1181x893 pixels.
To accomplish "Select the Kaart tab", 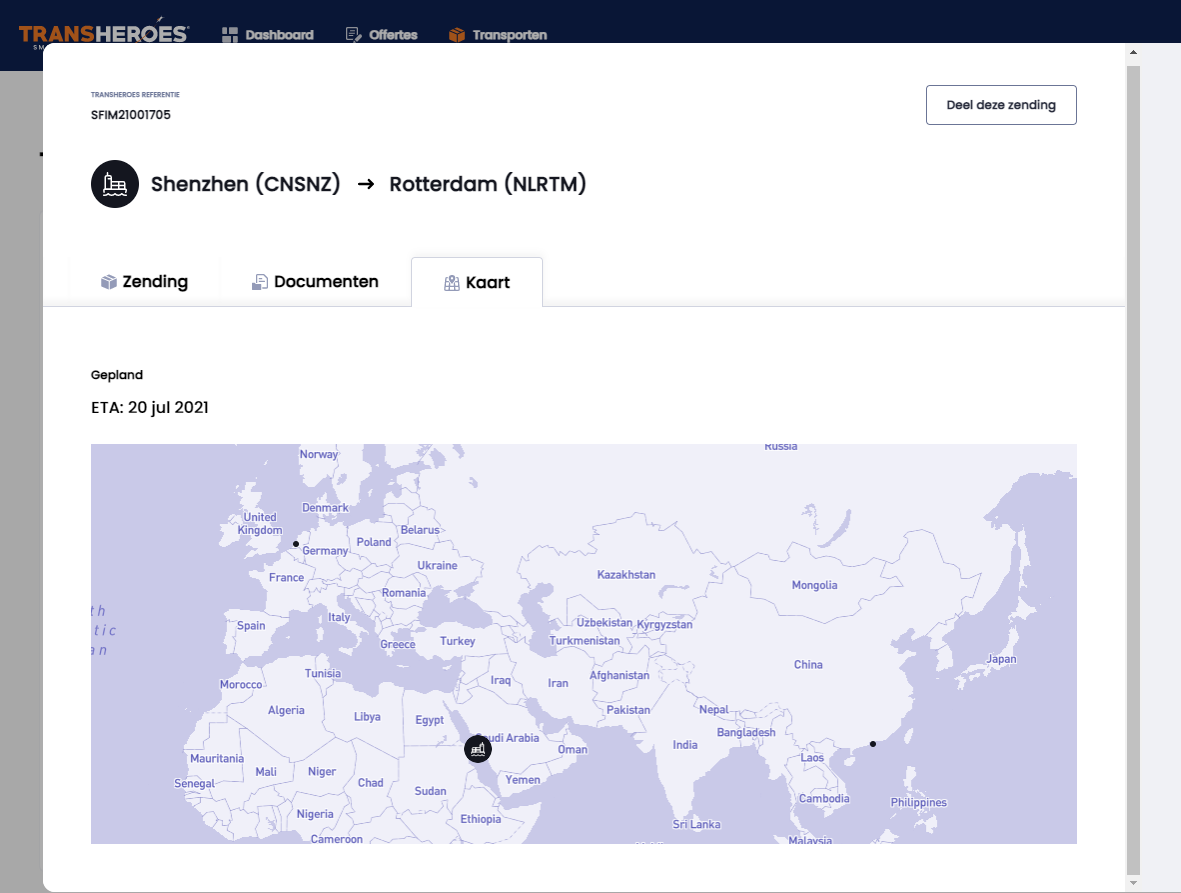I will [477, 282].
